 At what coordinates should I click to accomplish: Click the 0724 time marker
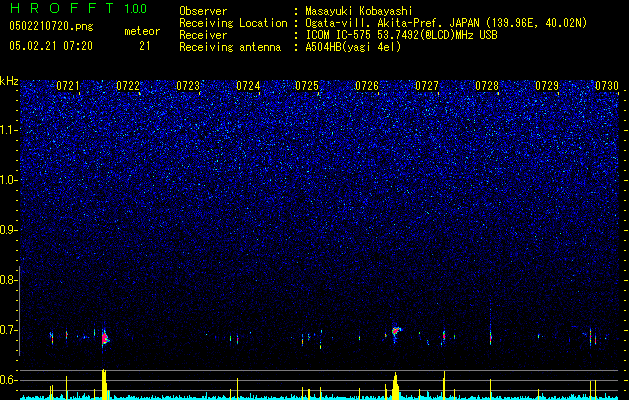pyautogui.click(x=248, y=86)
